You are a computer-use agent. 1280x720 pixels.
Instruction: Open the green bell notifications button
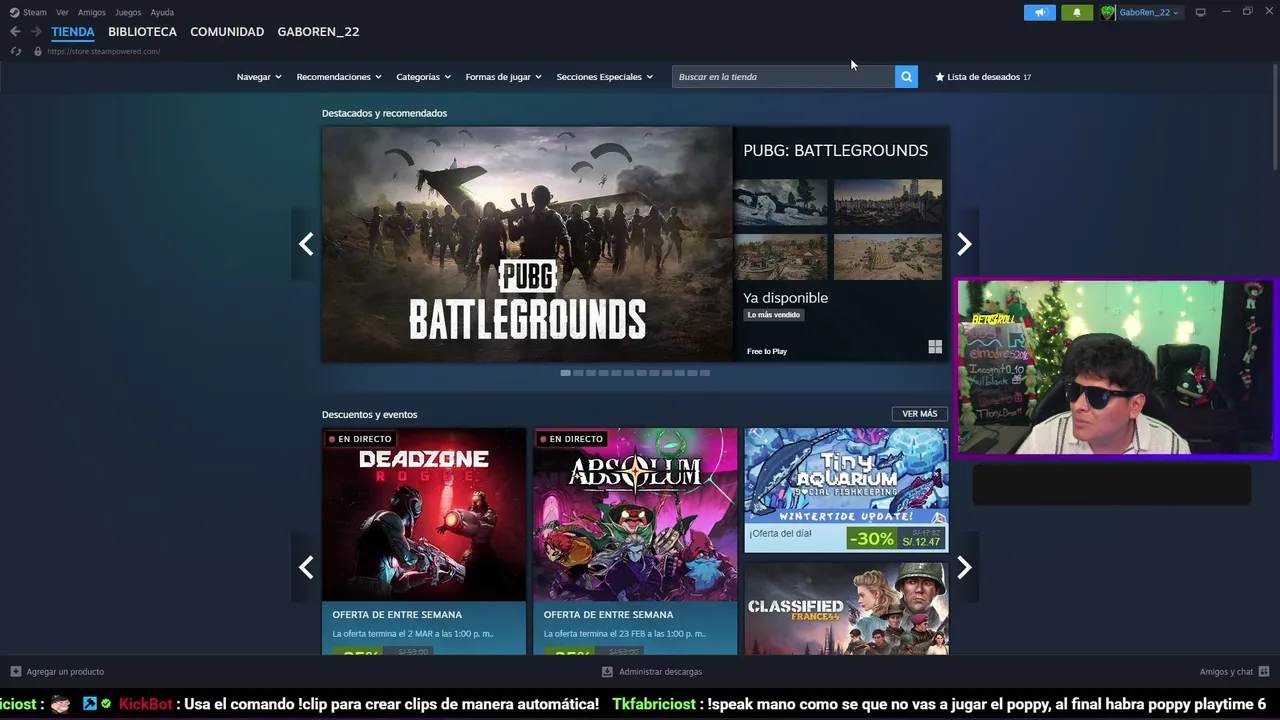coord(1077,12)
